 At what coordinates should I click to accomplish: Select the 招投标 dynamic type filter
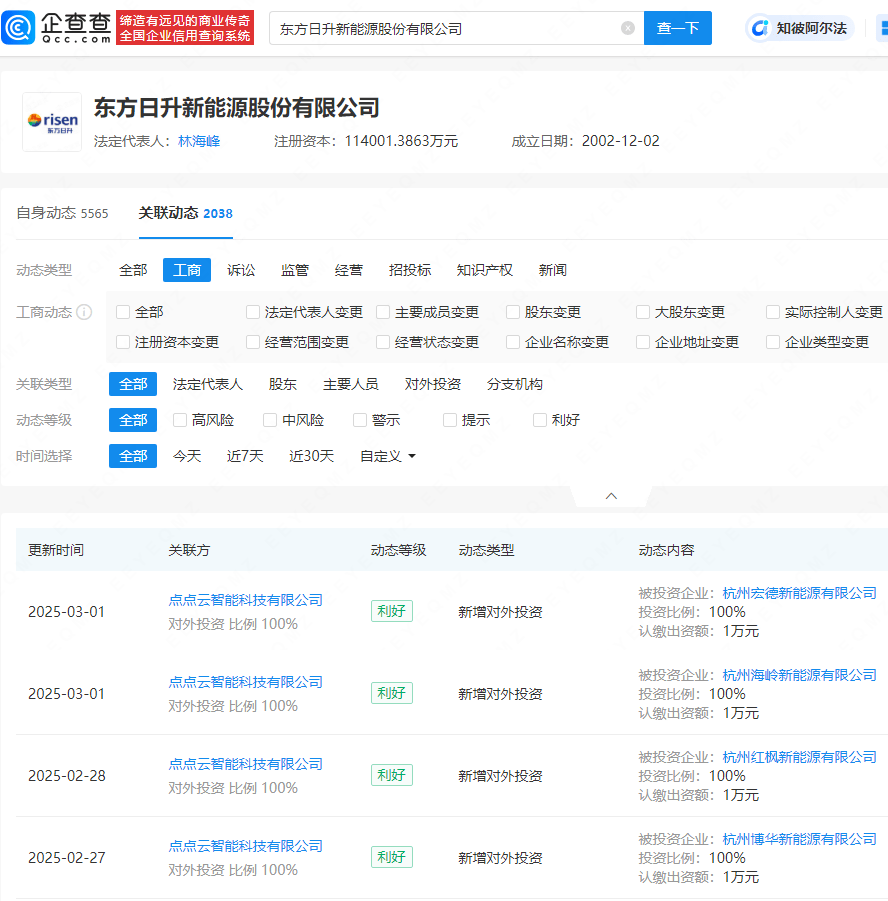tap(410, 270)
